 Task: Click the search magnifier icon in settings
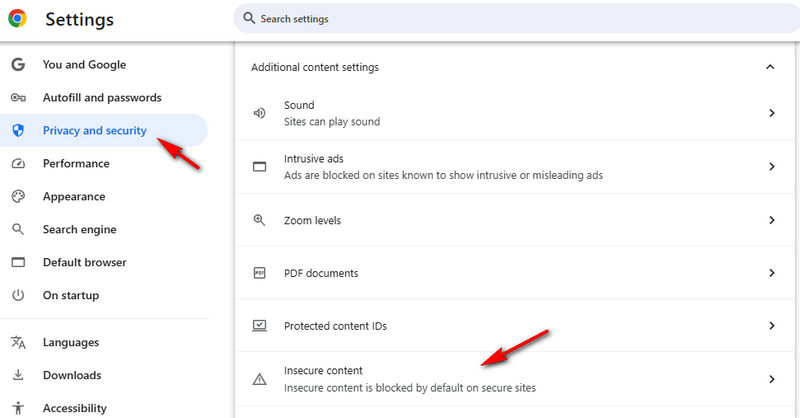(249, 18)
